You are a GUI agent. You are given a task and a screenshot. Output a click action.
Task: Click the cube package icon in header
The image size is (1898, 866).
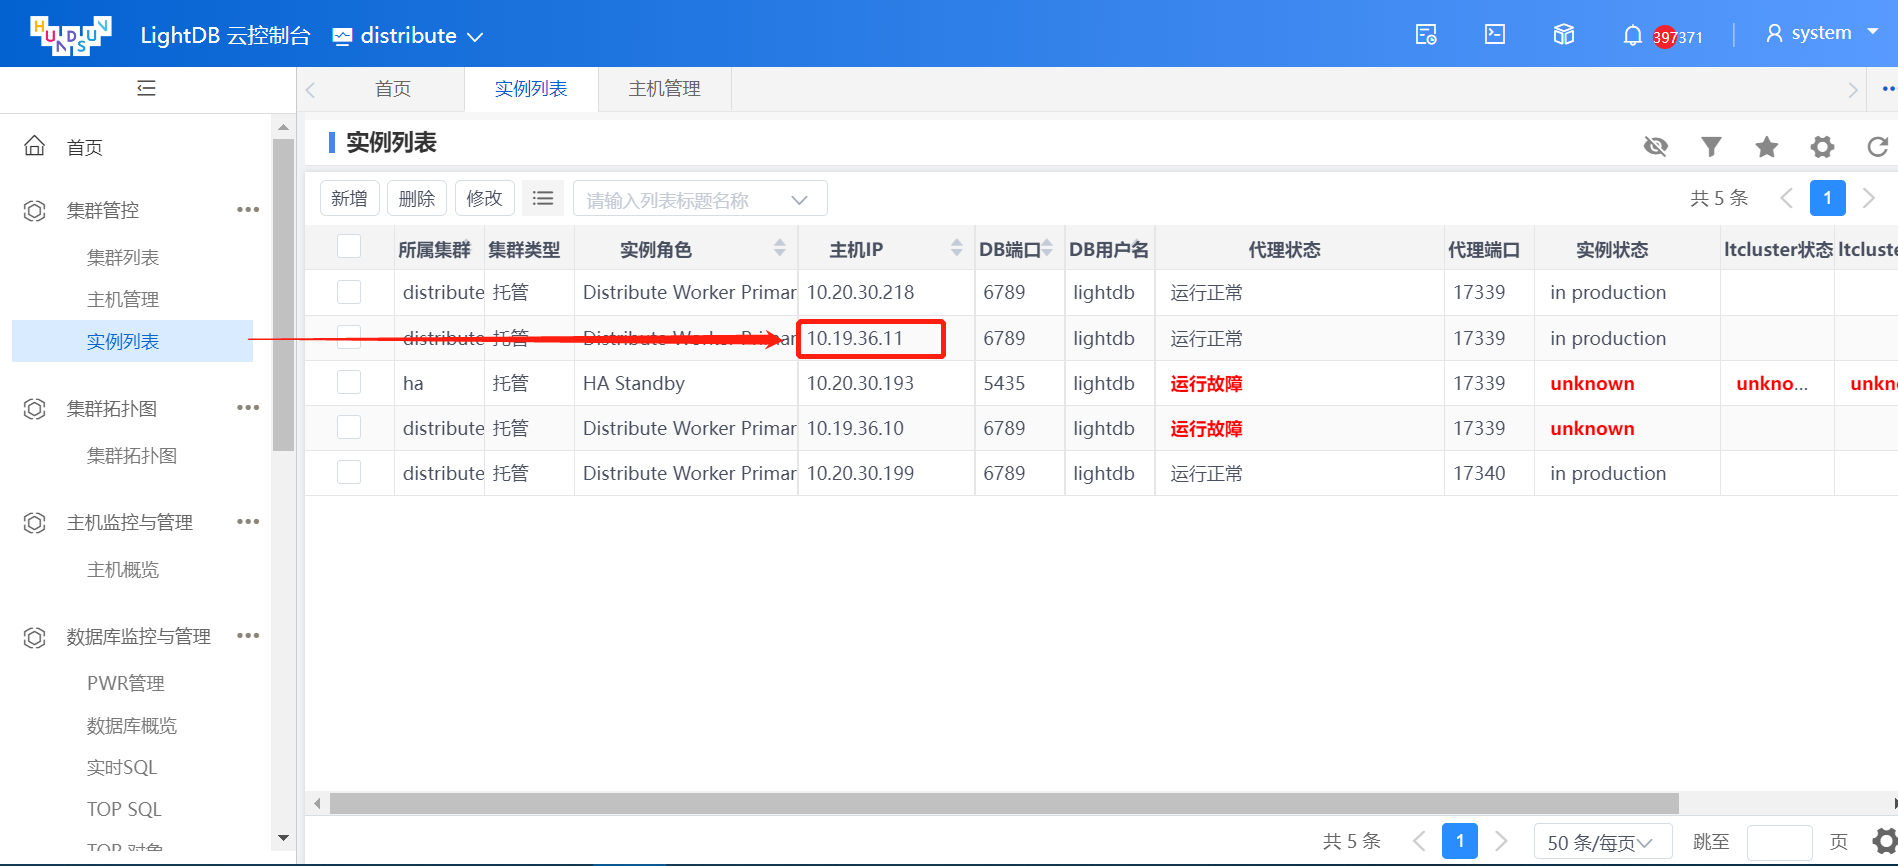pos(1564,35)
